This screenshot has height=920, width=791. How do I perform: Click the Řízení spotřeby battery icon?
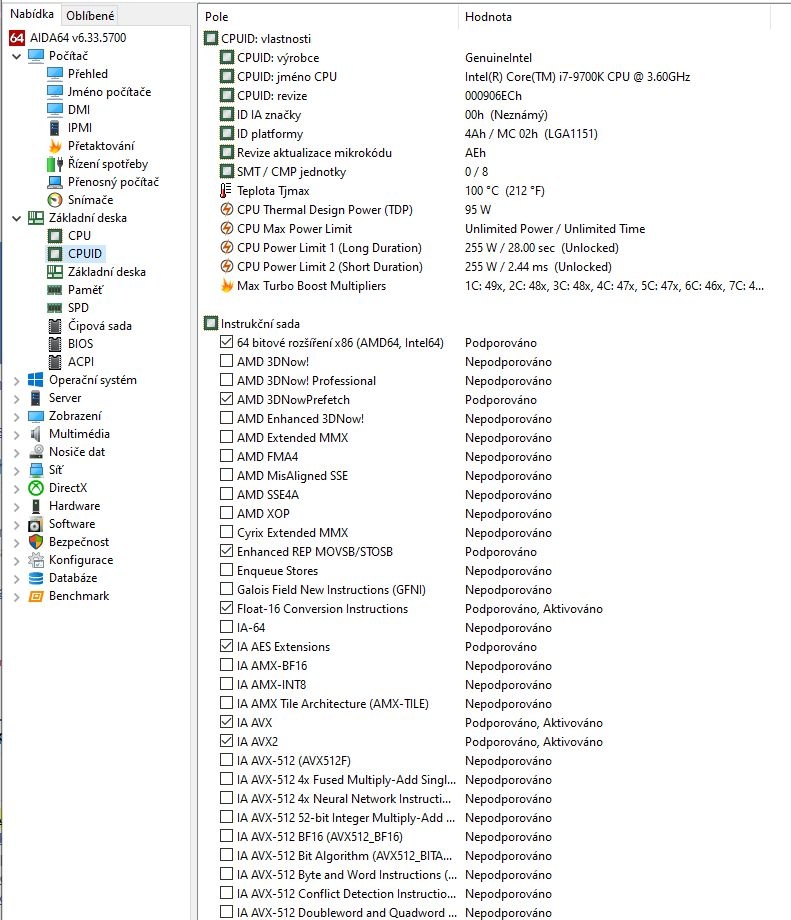[55, 164]
